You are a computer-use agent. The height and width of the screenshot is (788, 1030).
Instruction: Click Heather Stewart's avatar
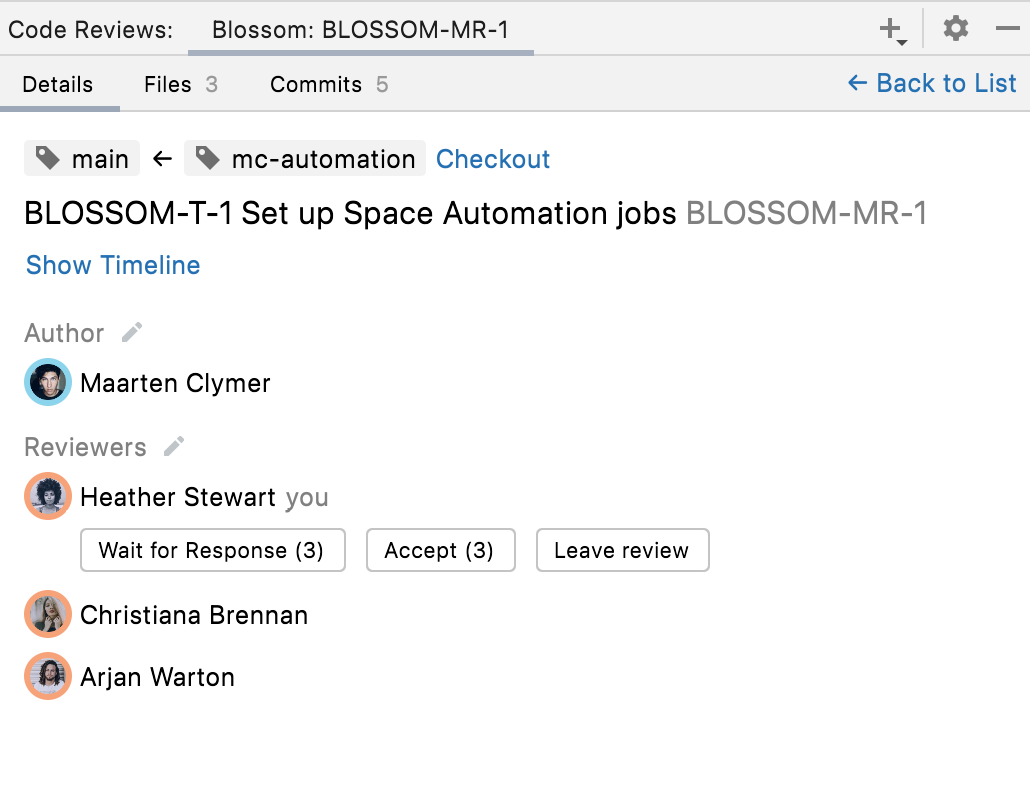[48, 497]
